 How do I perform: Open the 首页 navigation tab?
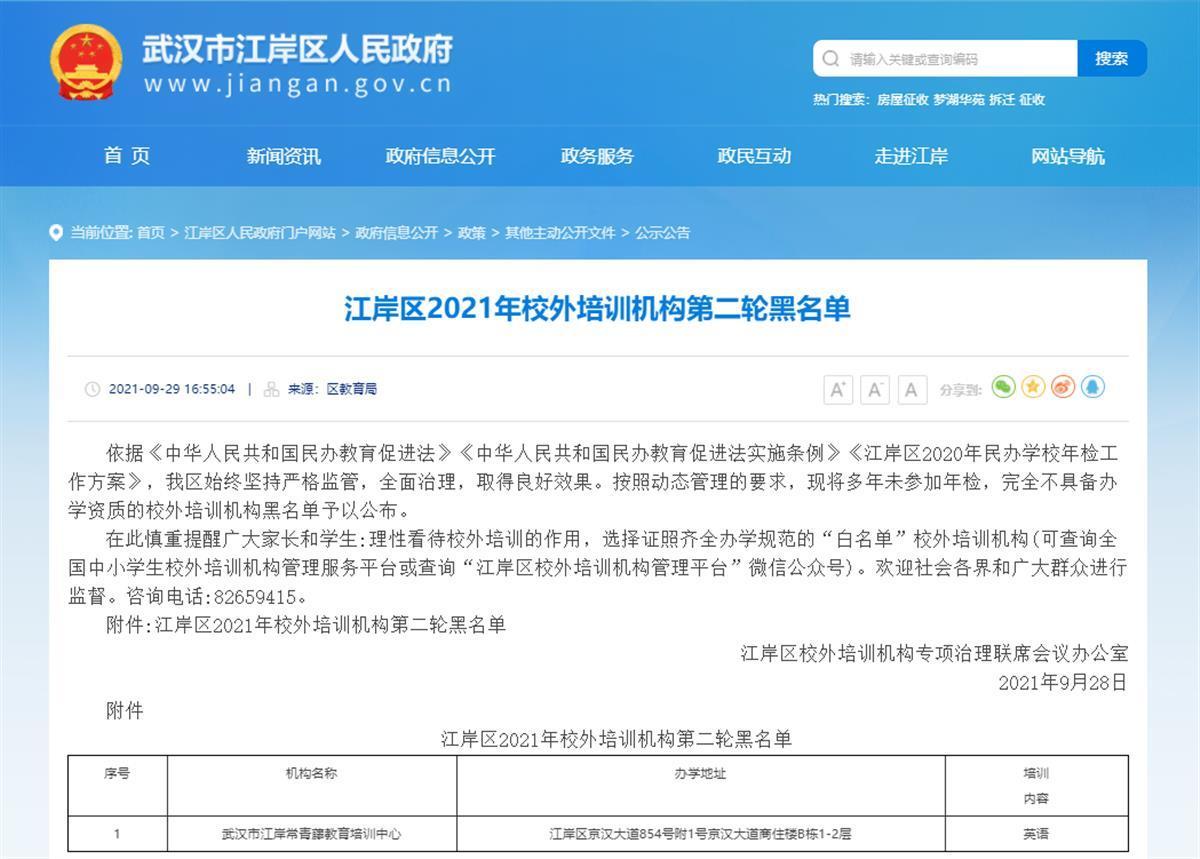coord(127,156)
